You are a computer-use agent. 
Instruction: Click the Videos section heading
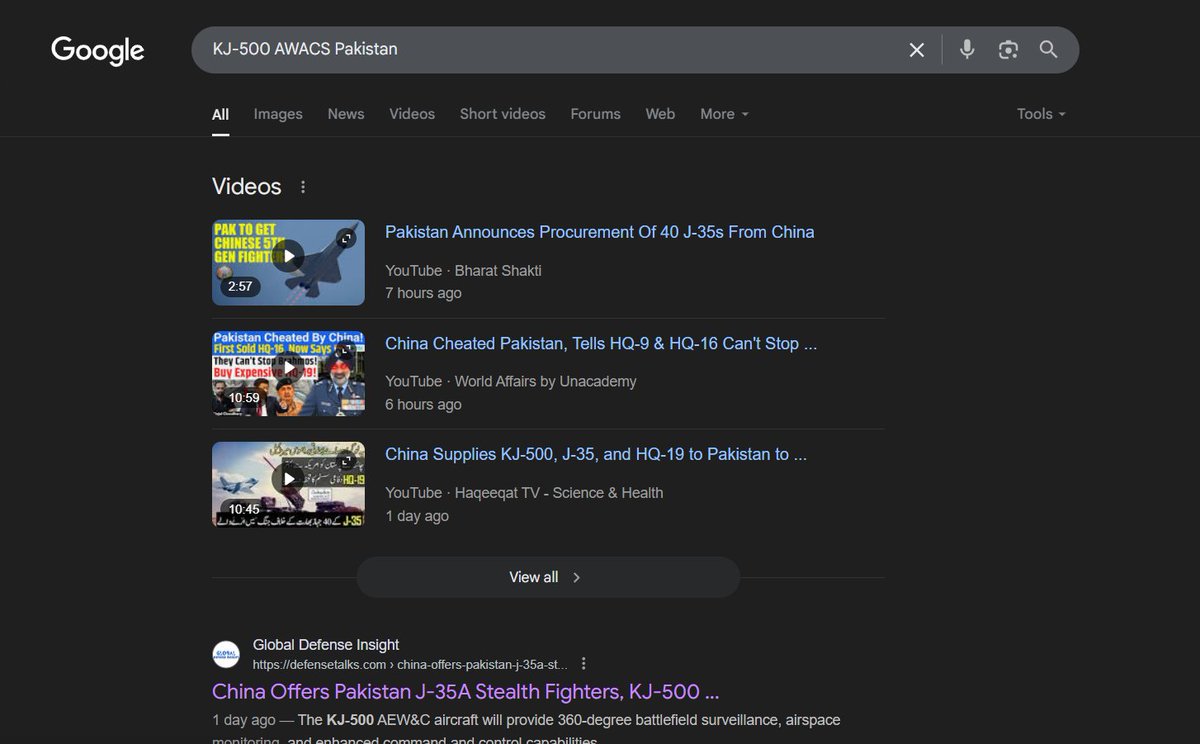[x=247, y=187]
